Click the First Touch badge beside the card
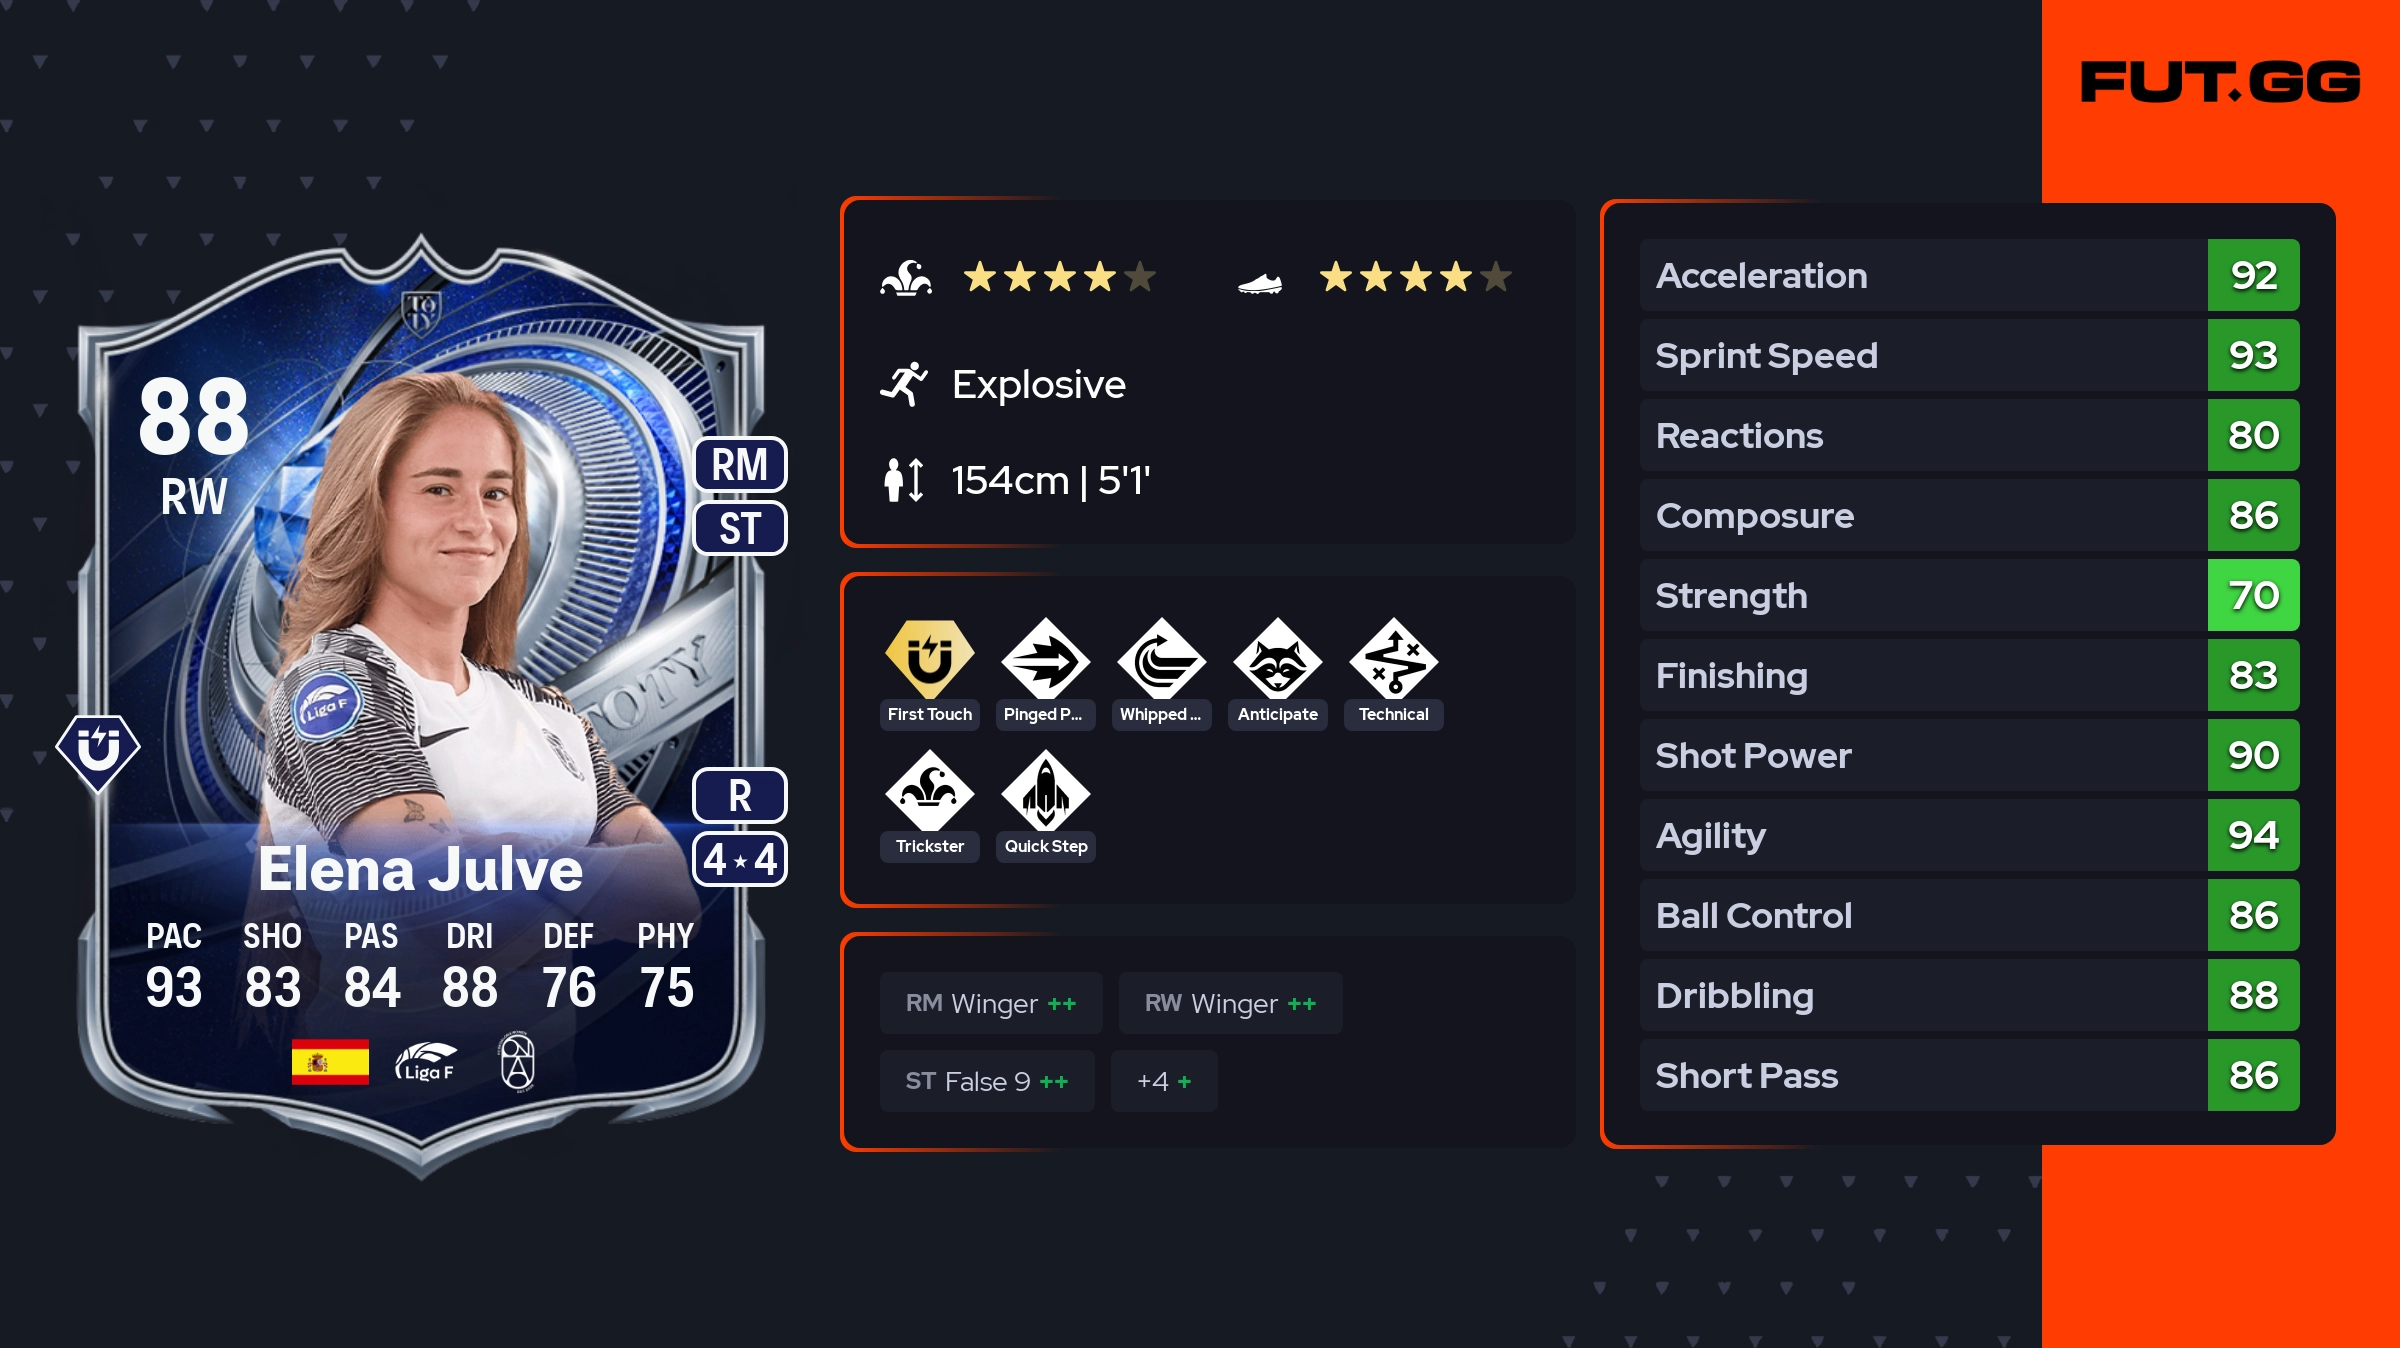Viewport: 2400px width, 1348px height. coord(98,752)
